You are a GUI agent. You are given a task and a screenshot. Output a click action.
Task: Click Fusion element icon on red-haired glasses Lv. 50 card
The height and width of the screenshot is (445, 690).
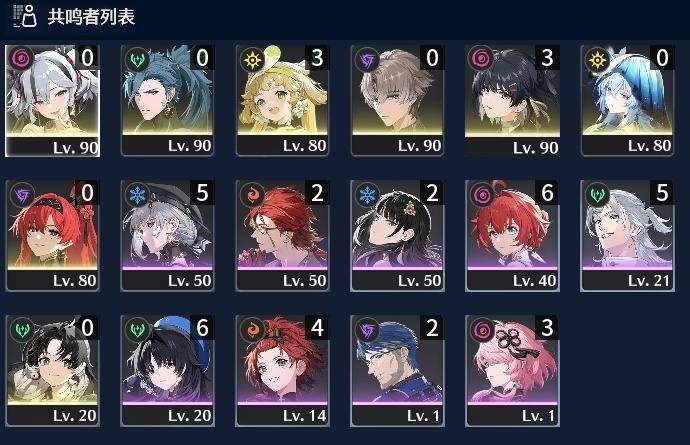[x=252, y=194]
